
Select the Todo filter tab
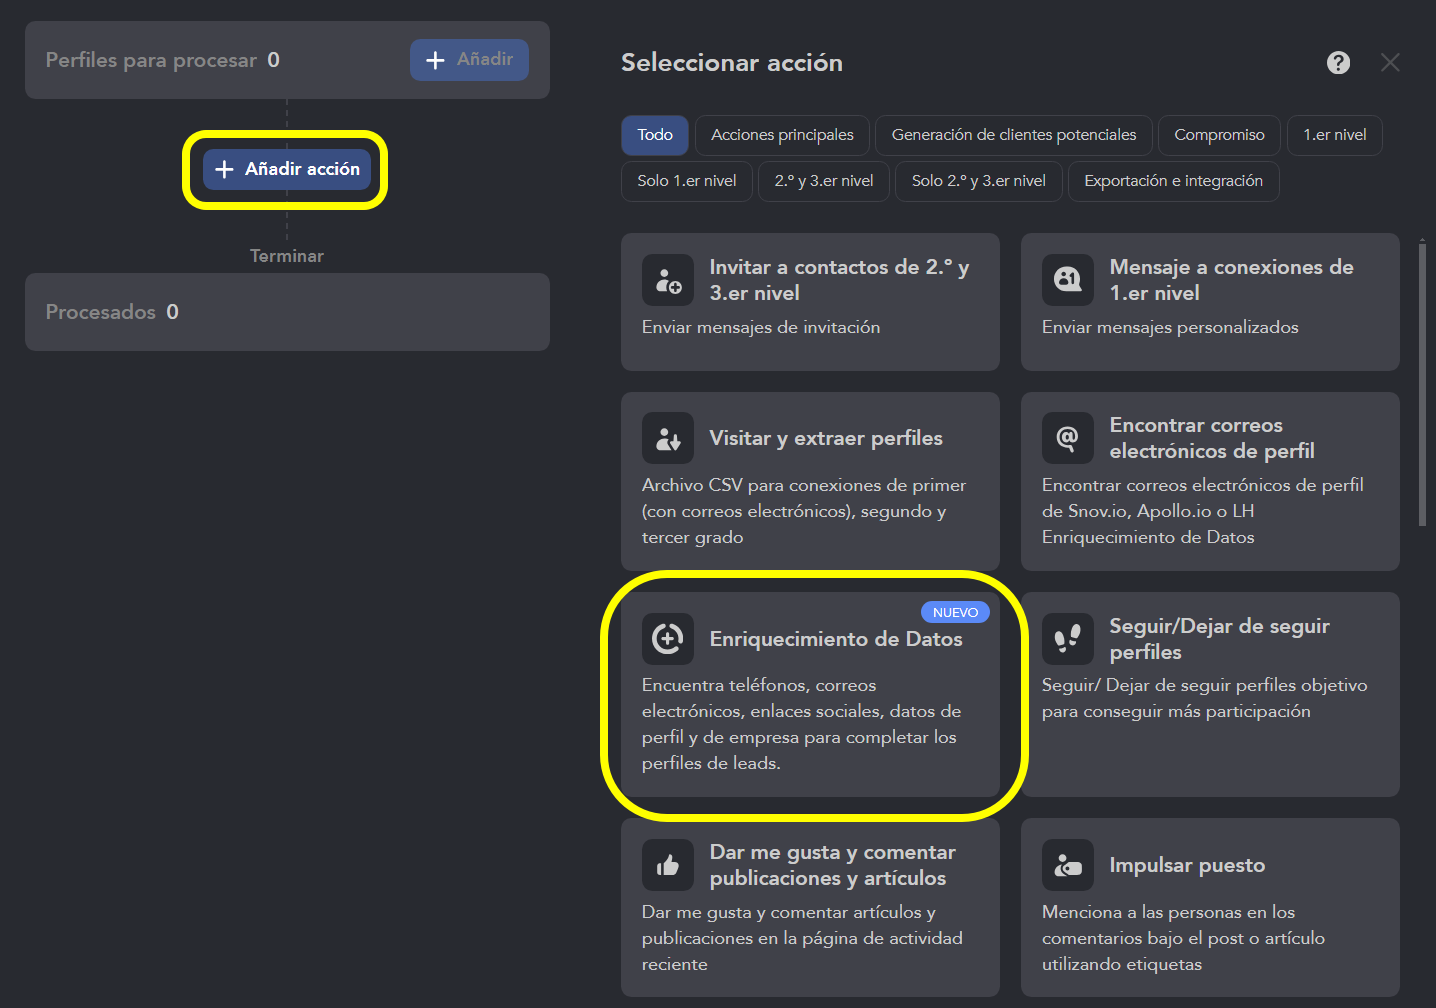[x=655, y=135]
